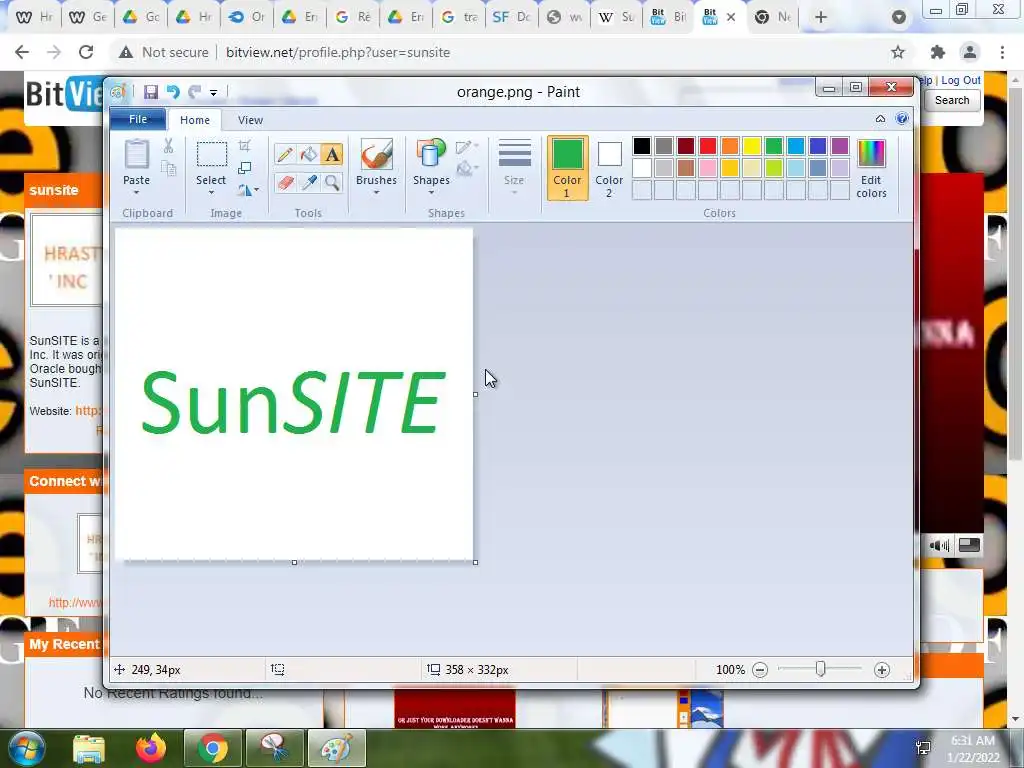Select the Eraser tool

(285, 182)
